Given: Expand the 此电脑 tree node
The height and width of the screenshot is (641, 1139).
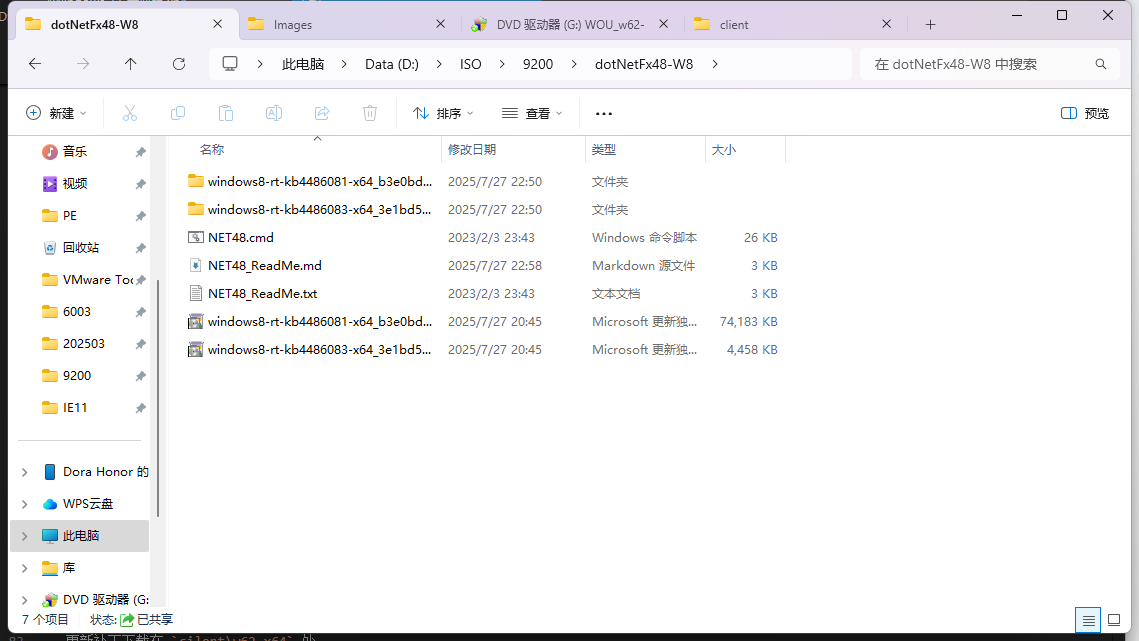Looking at the screenshot, I should (25, 536).
